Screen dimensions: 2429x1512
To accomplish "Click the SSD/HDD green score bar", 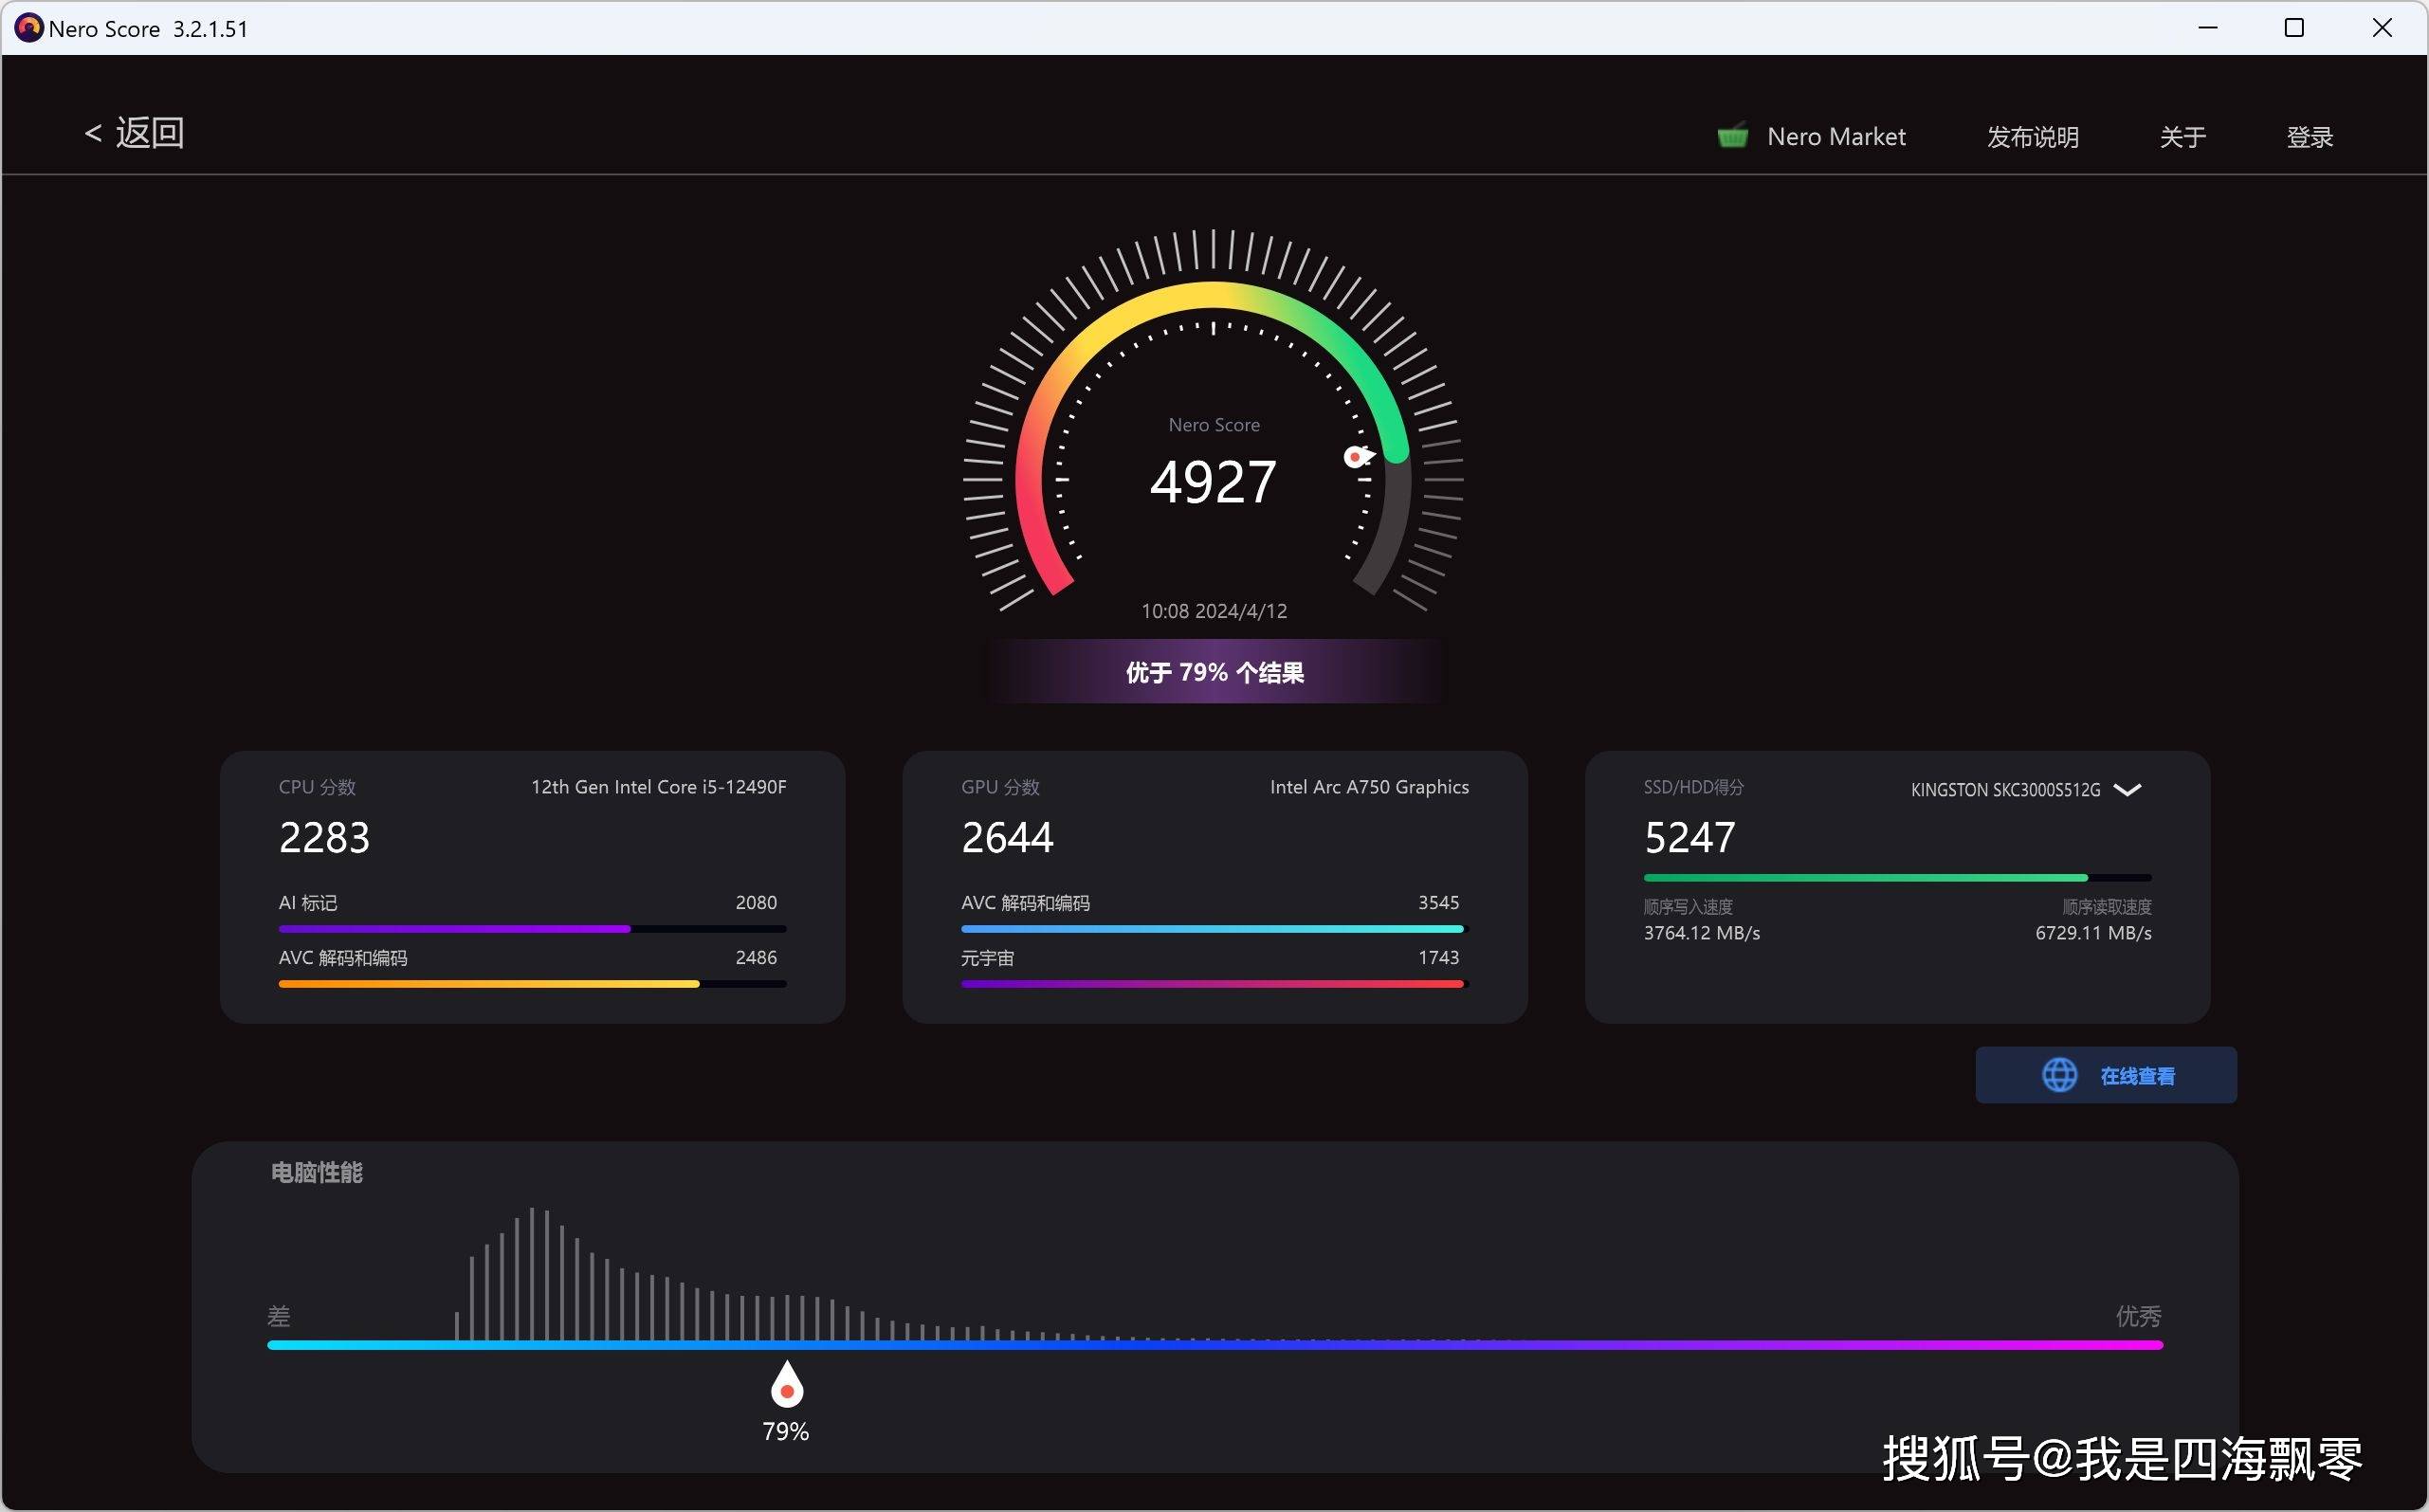I will tap(1897, 878).
